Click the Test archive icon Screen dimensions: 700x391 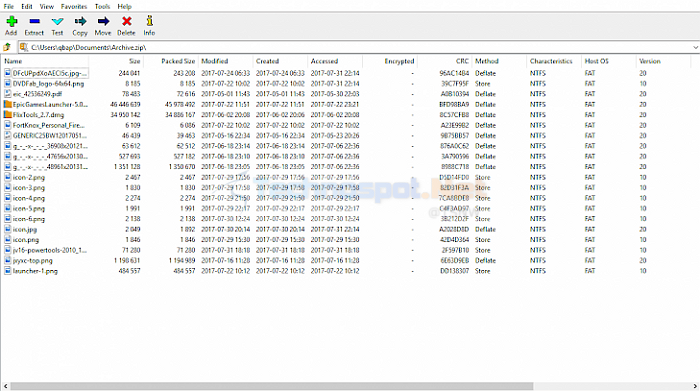coord(58,21)
